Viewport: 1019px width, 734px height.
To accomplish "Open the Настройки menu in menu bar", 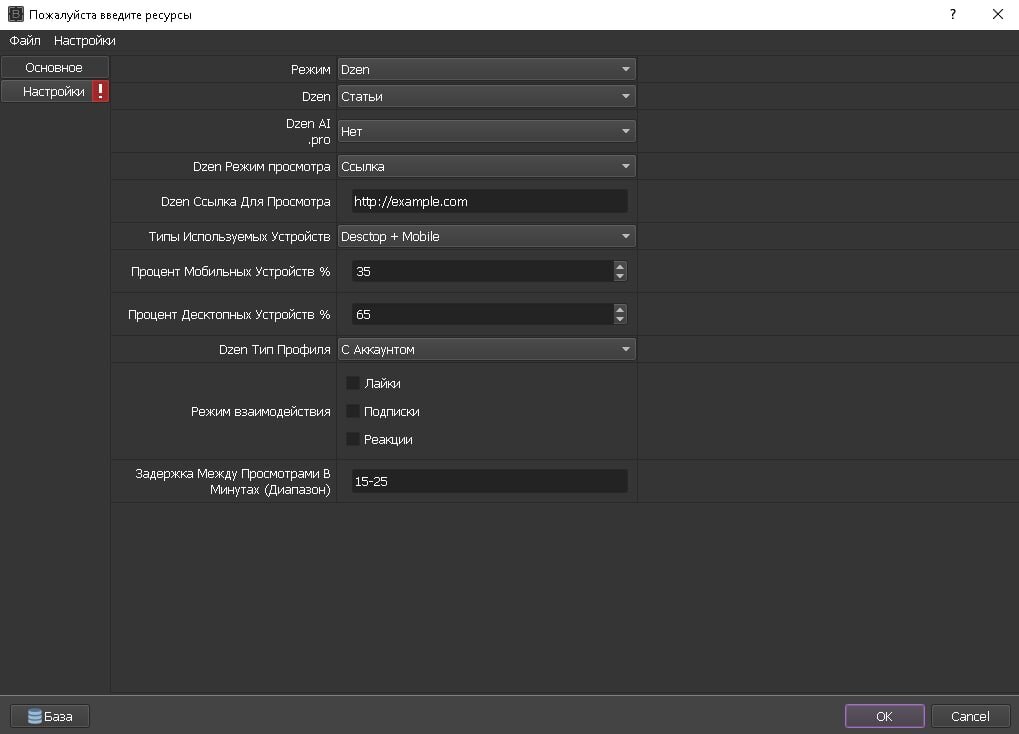I will (84, 40).
